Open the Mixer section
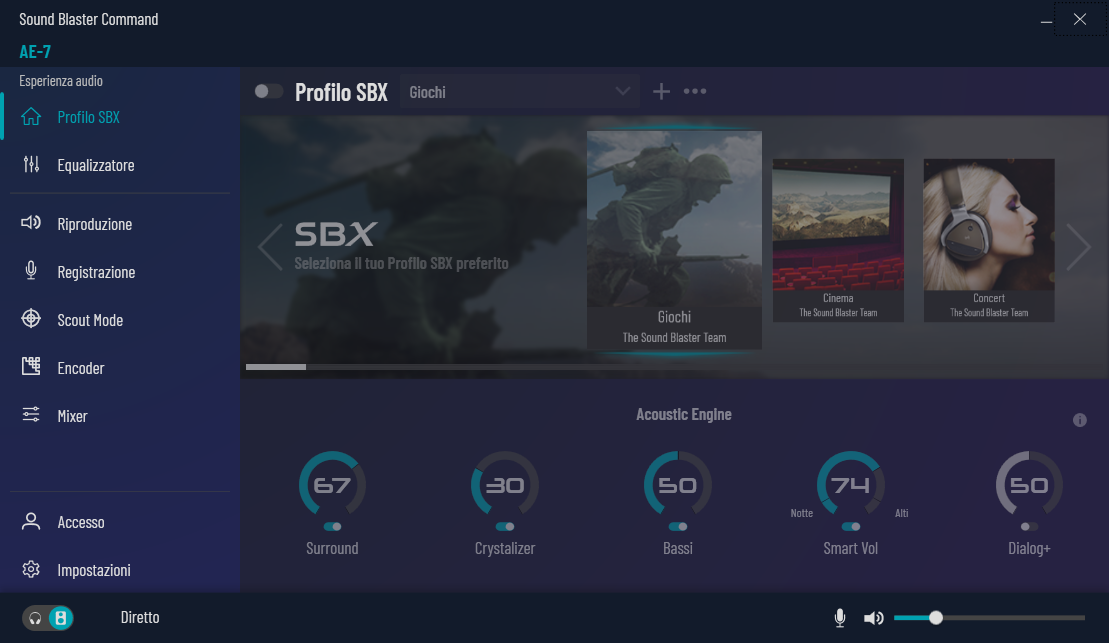Screen dimensions: 1109x643 (72, 416)
